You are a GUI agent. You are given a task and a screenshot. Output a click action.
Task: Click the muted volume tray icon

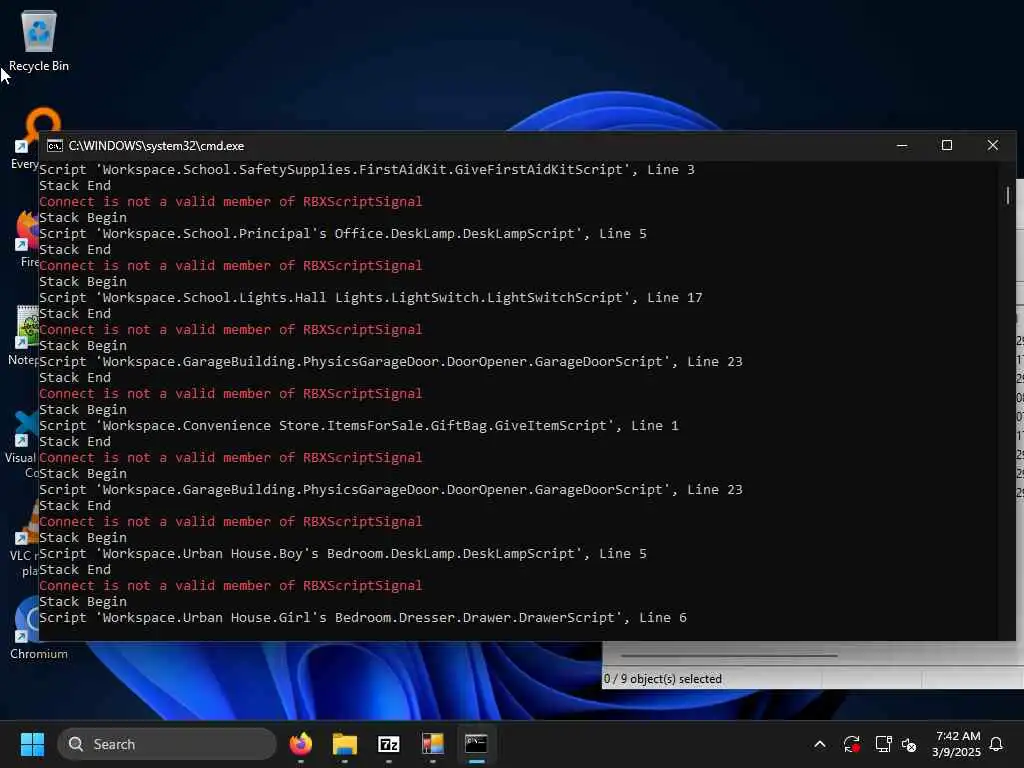pos(909,744)
